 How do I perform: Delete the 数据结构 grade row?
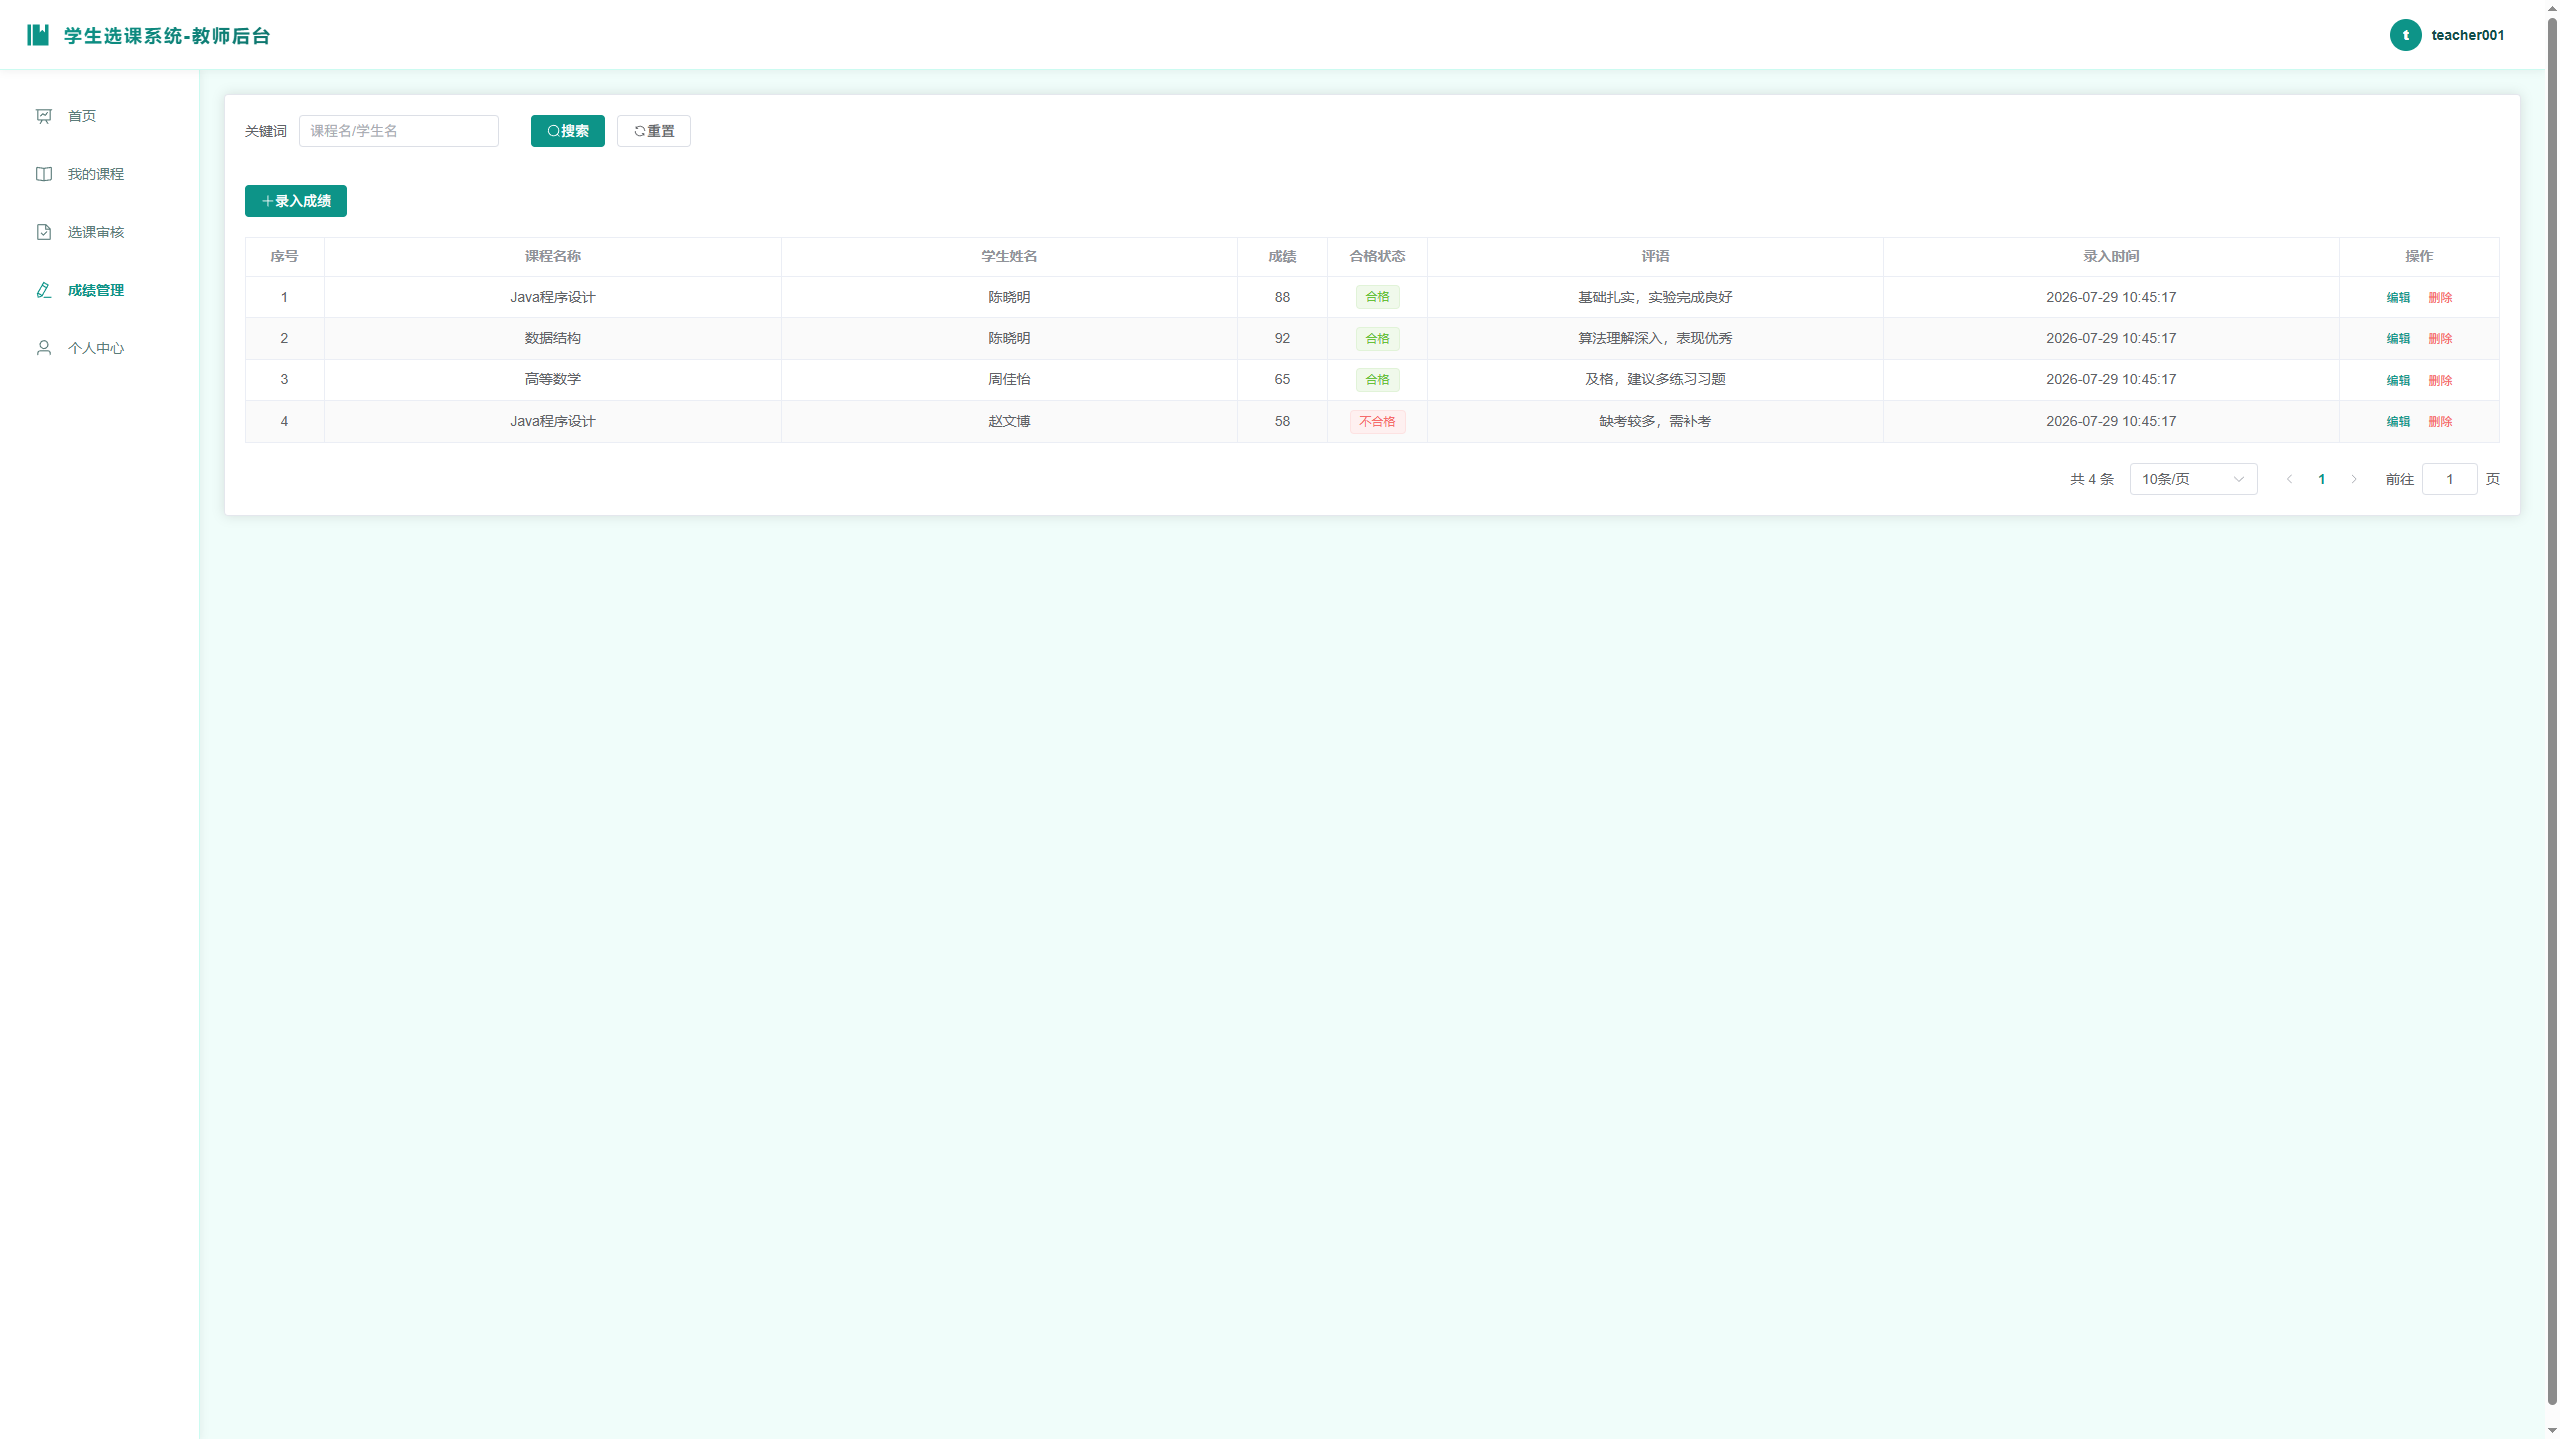(x=2440, y=338)
